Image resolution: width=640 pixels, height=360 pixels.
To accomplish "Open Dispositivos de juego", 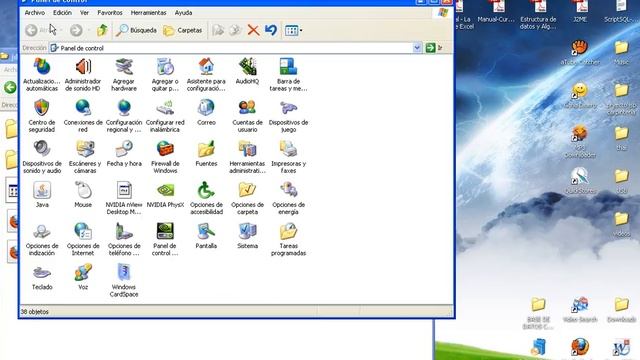I will point(288,116).
